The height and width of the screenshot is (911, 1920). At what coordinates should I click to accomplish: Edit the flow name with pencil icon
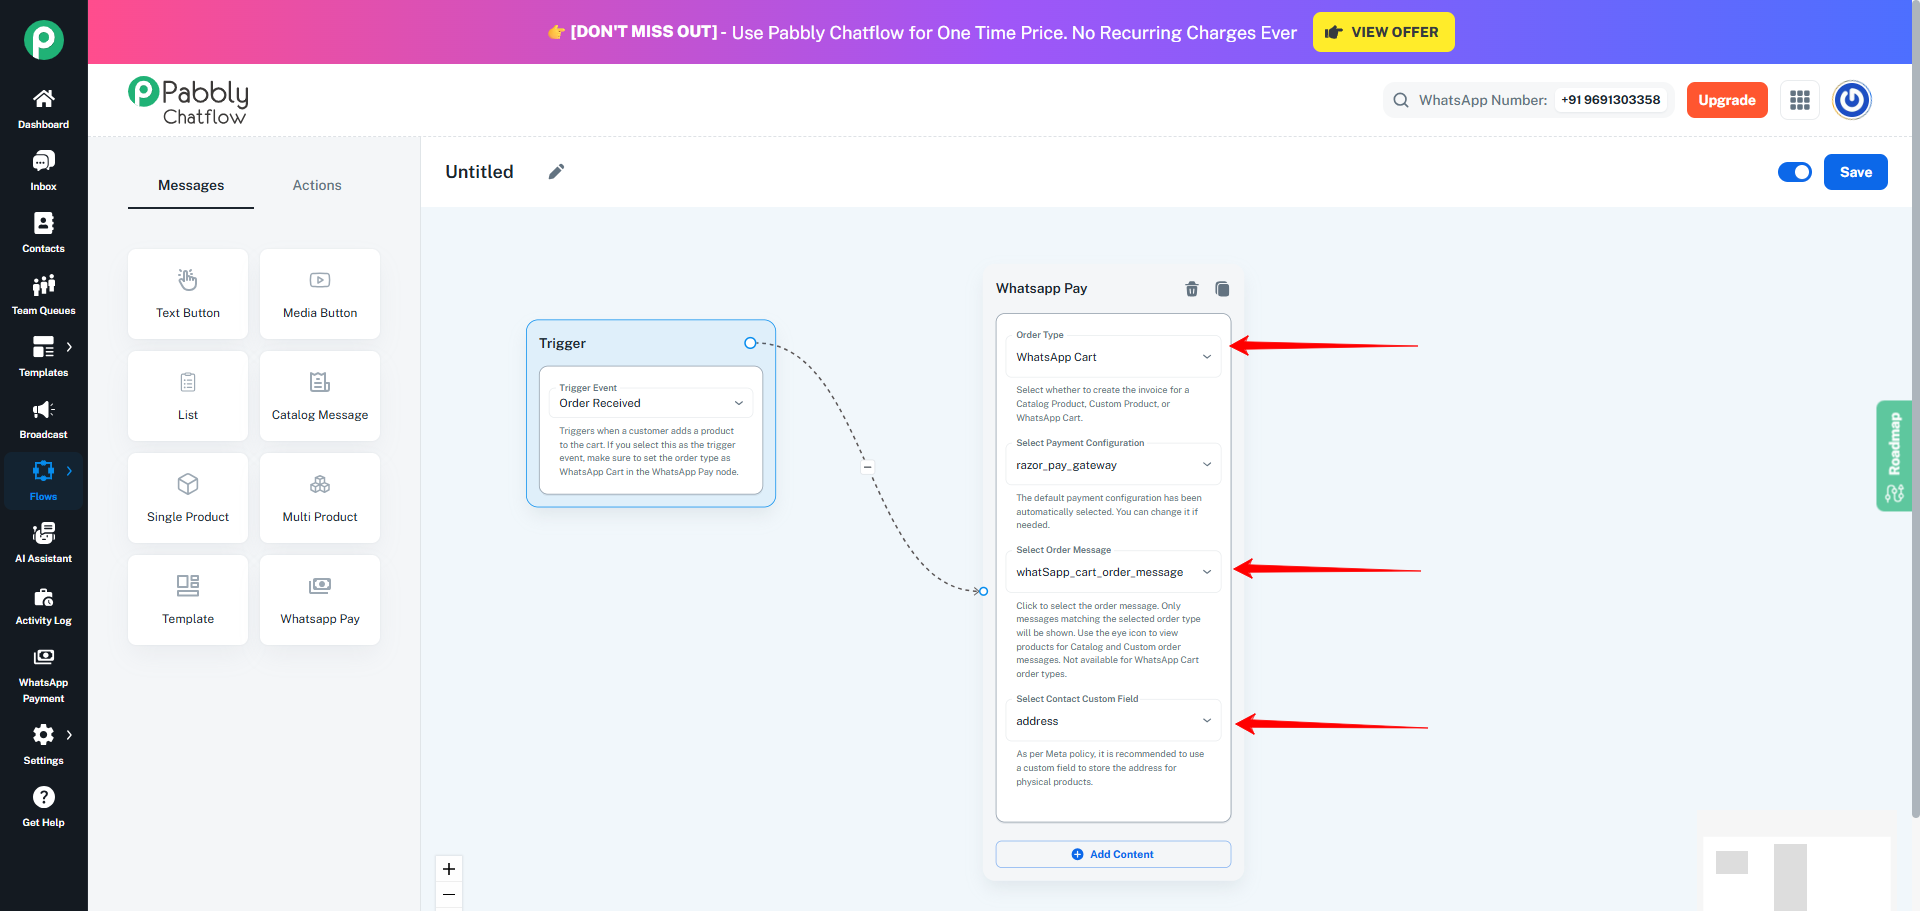557,172
